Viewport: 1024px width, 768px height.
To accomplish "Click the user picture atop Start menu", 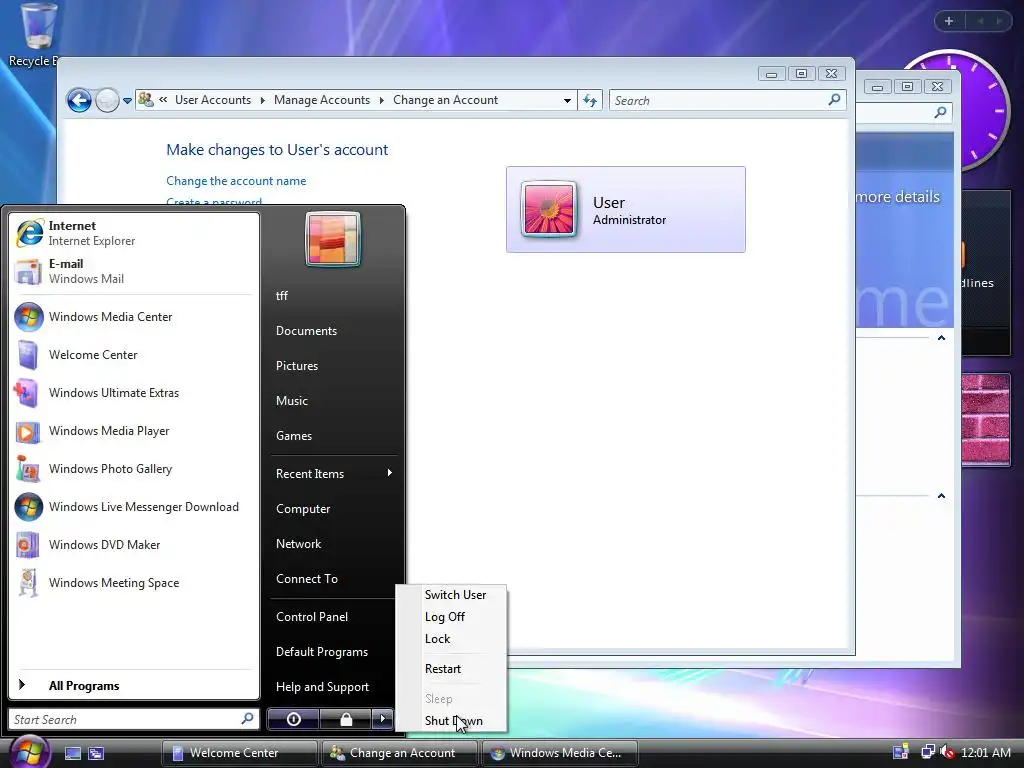I will [332, 239].
